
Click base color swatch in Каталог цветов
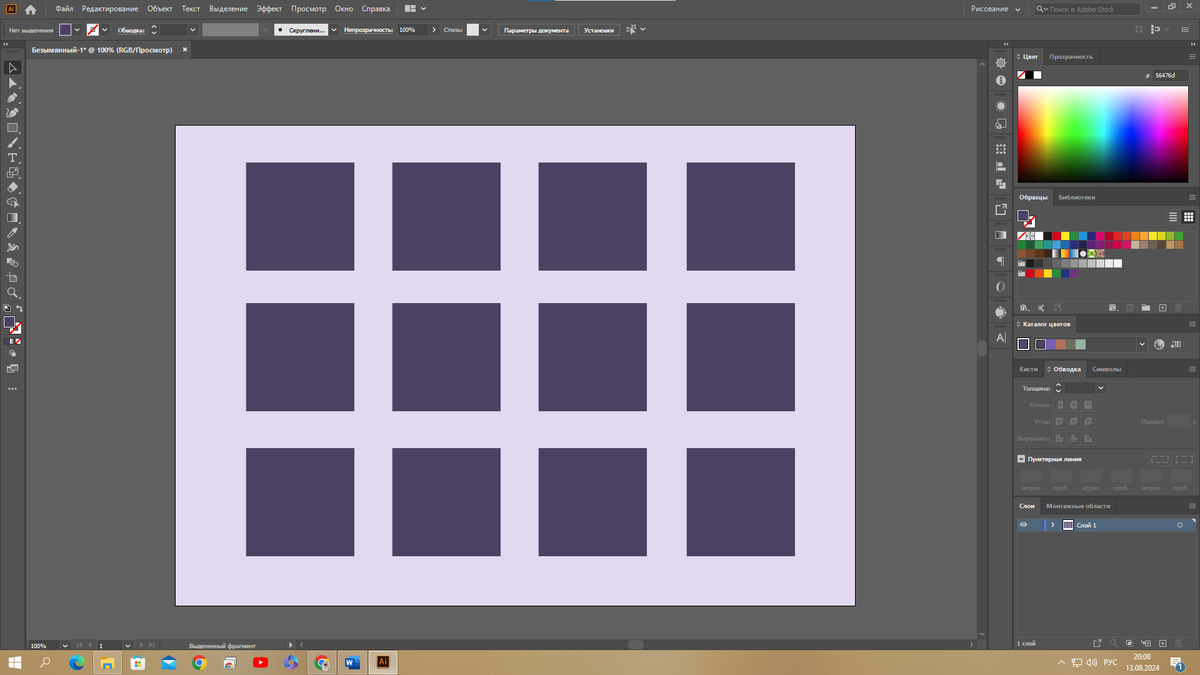tap(1023, 344)
